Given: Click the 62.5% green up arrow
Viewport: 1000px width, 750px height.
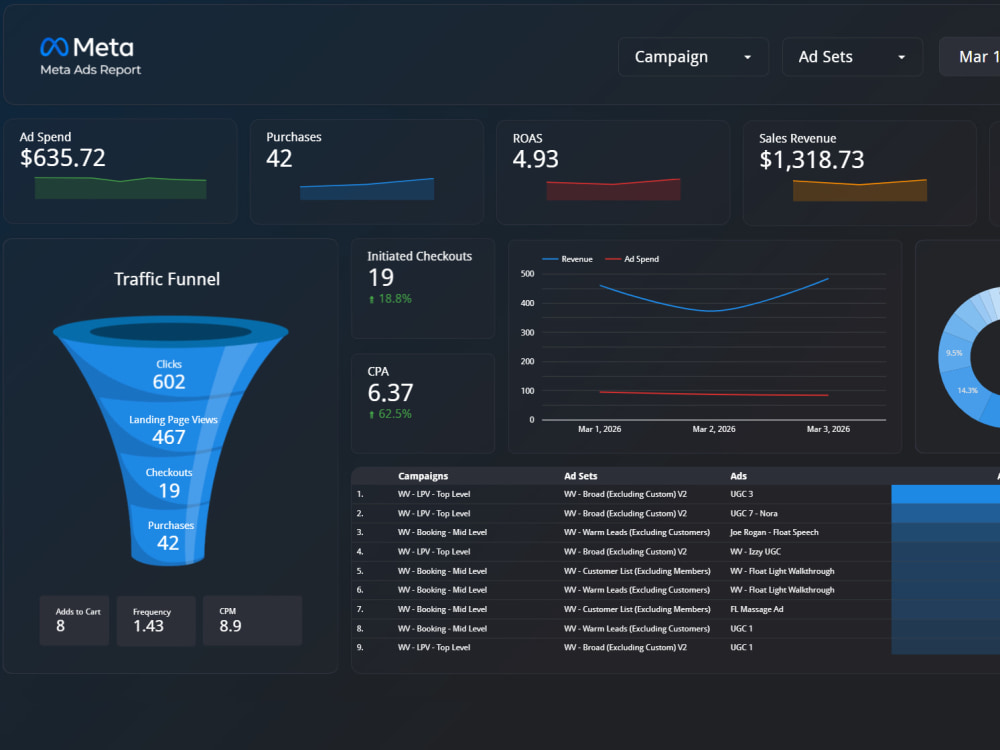Looking at the screenshot, I should (371, 415).
